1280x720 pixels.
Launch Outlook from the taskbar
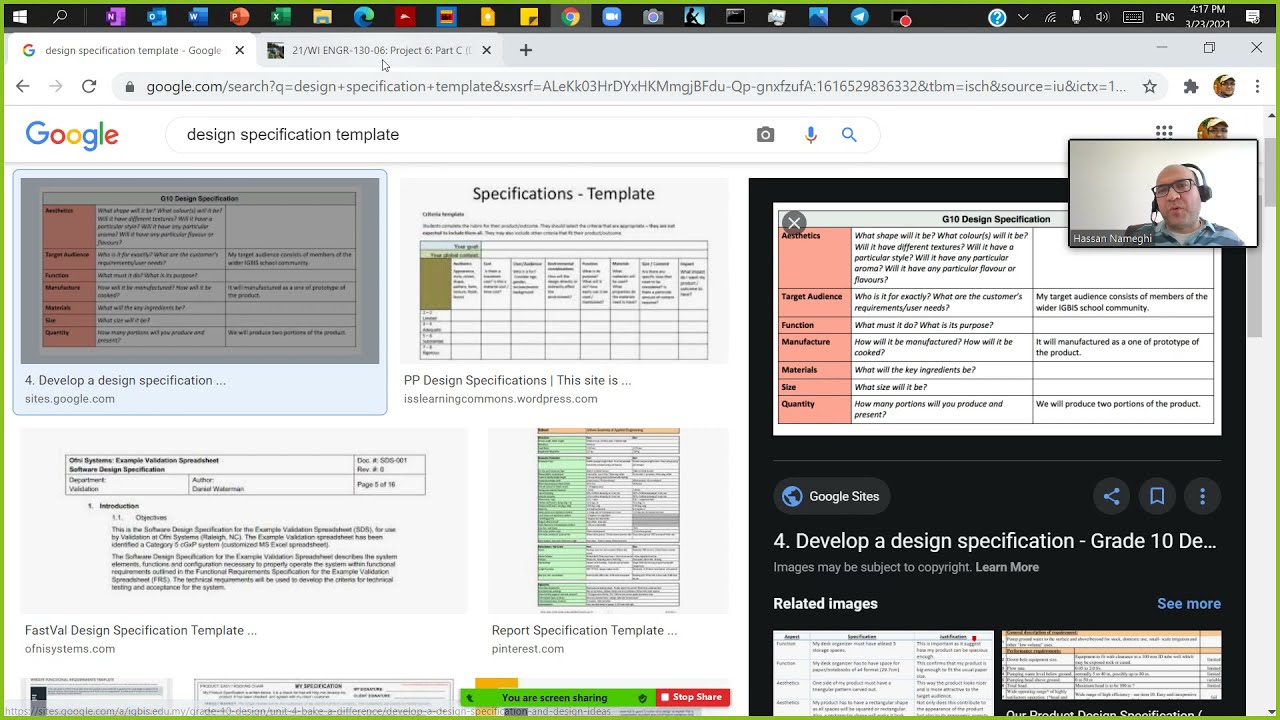(156, 17)
